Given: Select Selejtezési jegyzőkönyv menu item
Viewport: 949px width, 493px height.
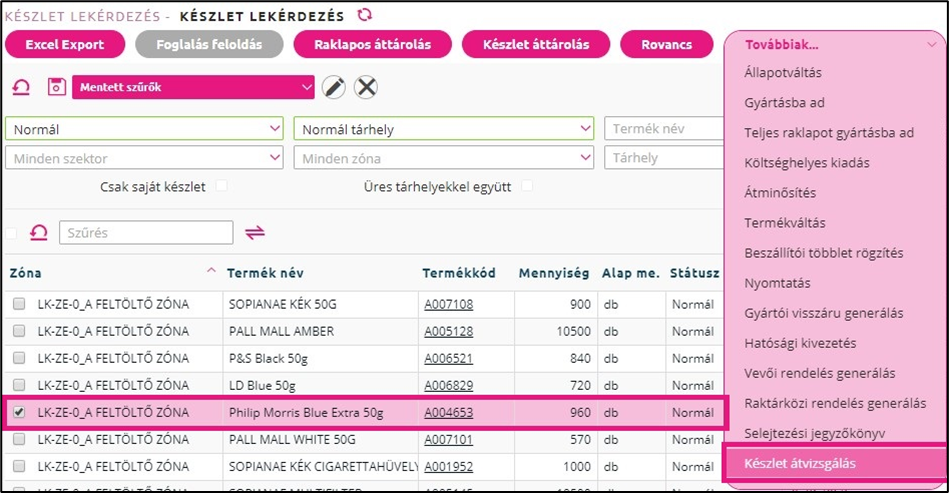Looking at the screenshot, I should (x=815, y=434).
